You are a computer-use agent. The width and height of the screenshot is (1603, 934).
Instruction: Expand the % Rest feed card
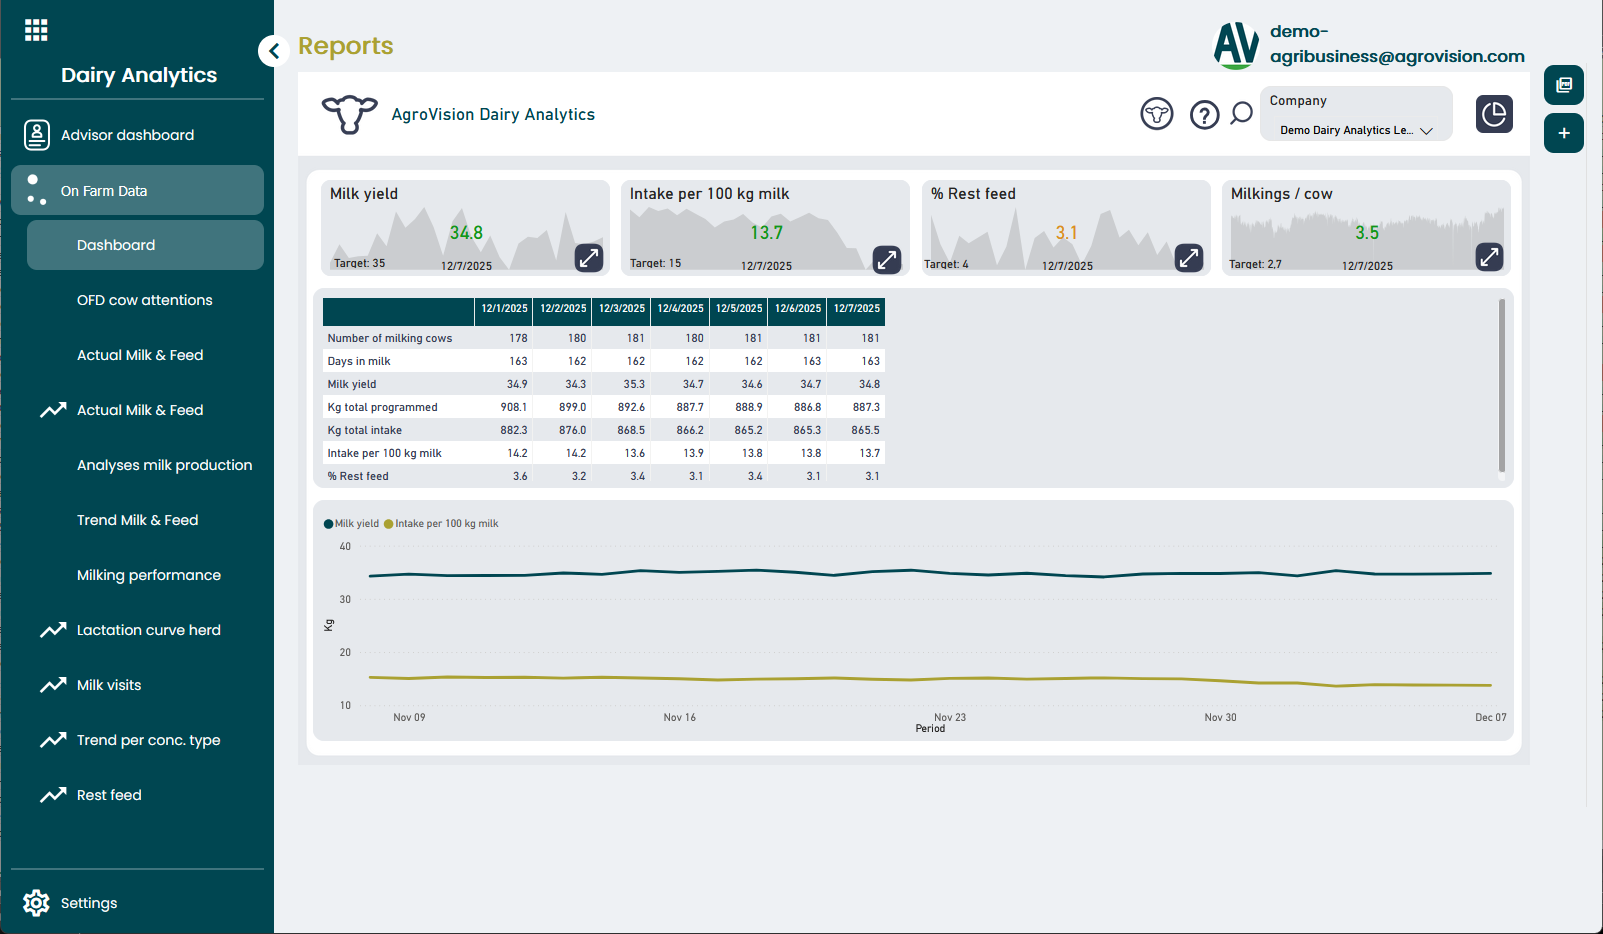[1188, 258]
